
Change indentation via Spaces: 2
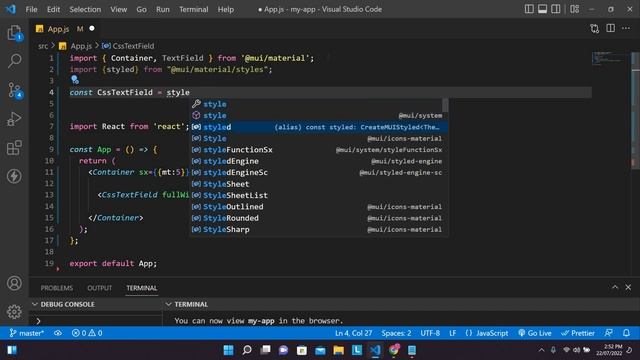pos(396,333)
